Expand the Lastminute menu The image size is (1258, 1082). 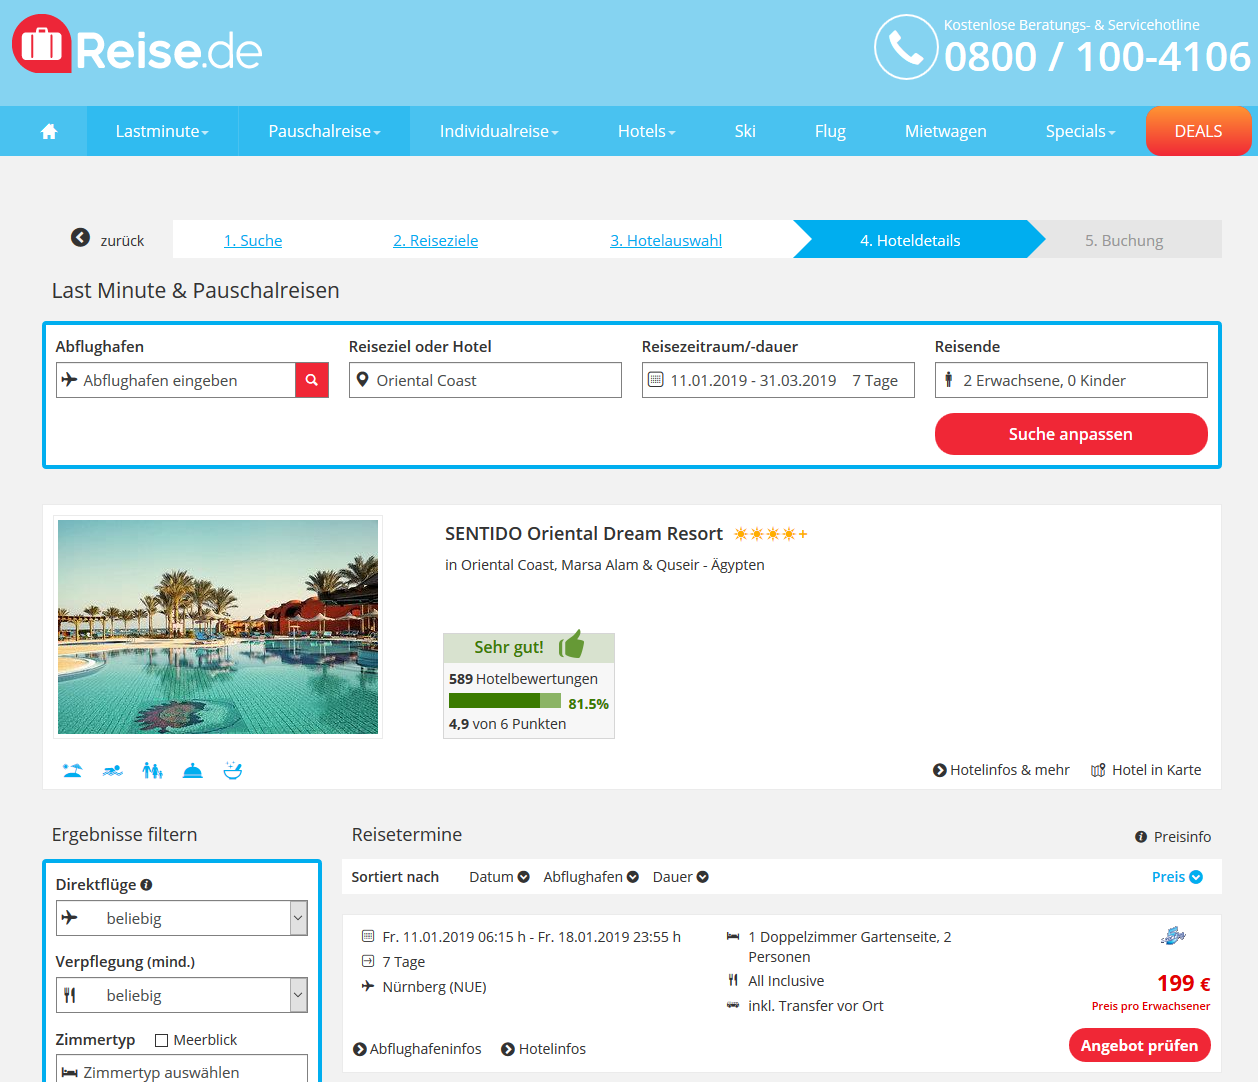point(162,131)
